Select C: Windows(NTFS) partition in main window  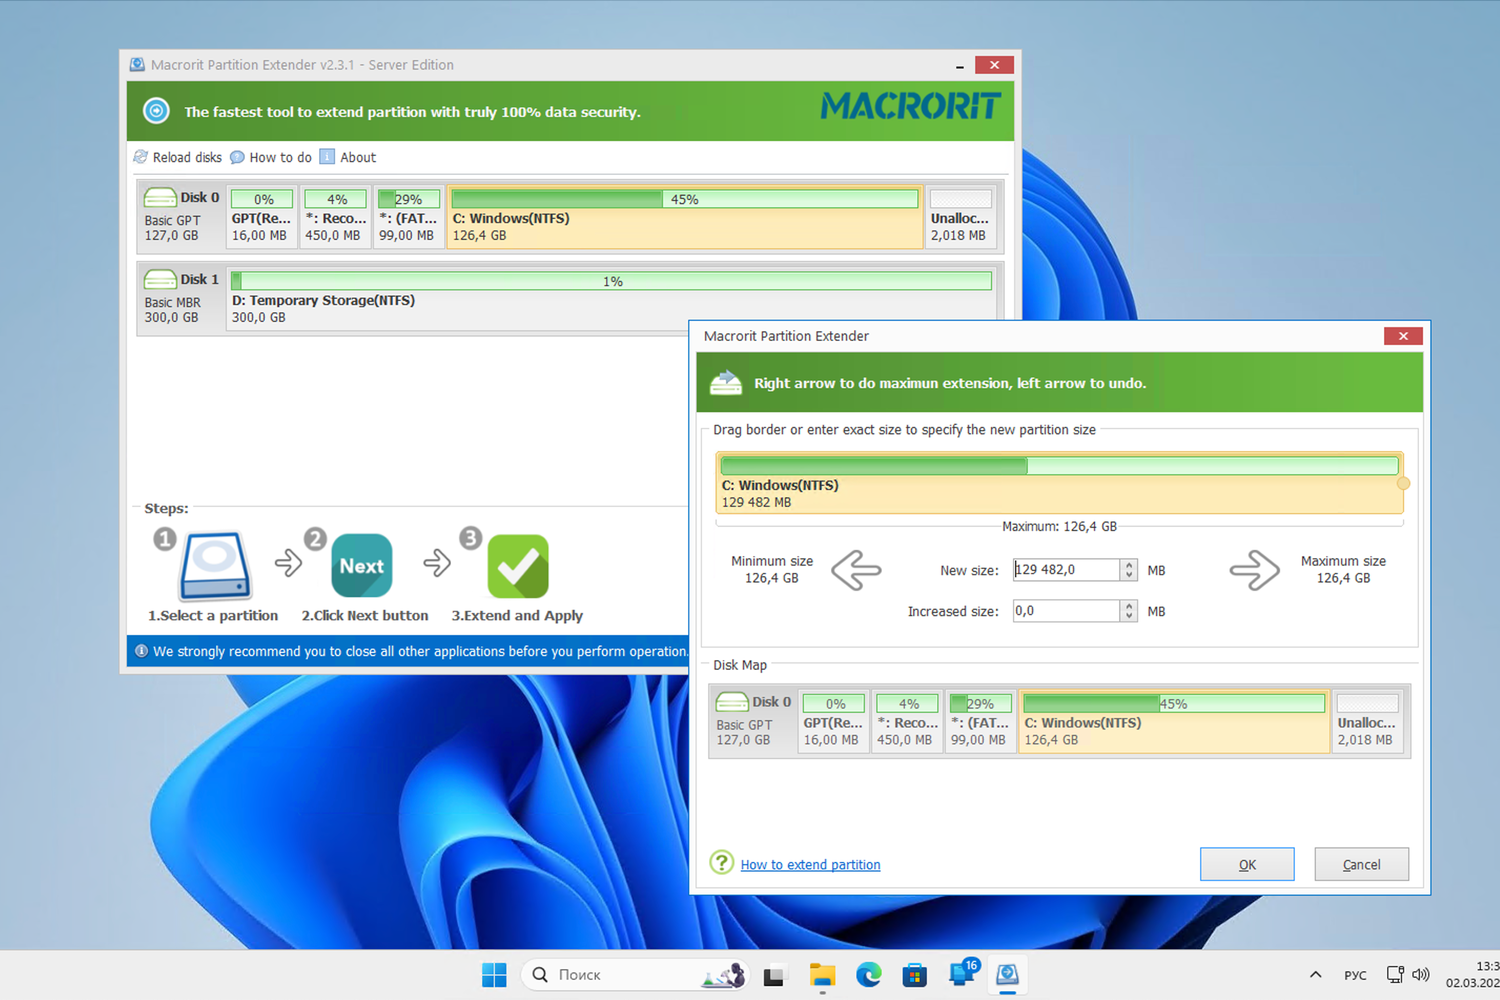click(685, 217)
